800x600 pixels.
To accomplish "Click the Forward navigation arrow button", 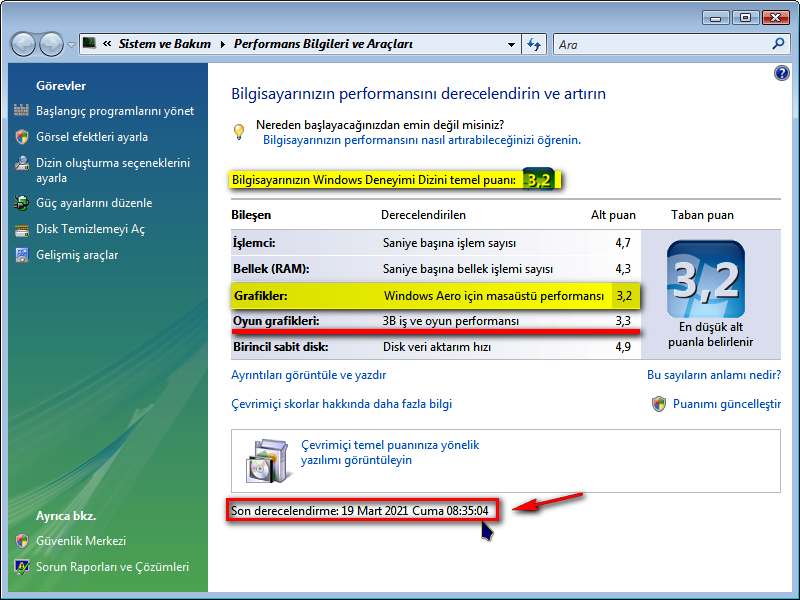I will click(52, 44).
